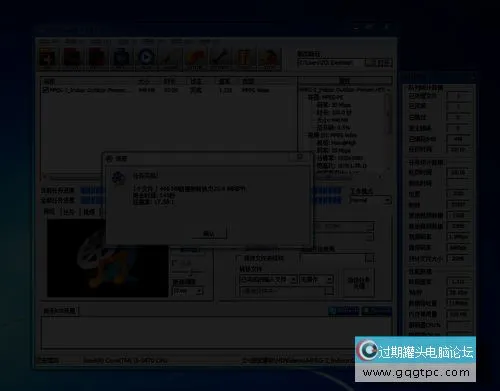Open the small dropdown below the preview slider
Screen dimensions: 500x391
(x=187, y=291)
